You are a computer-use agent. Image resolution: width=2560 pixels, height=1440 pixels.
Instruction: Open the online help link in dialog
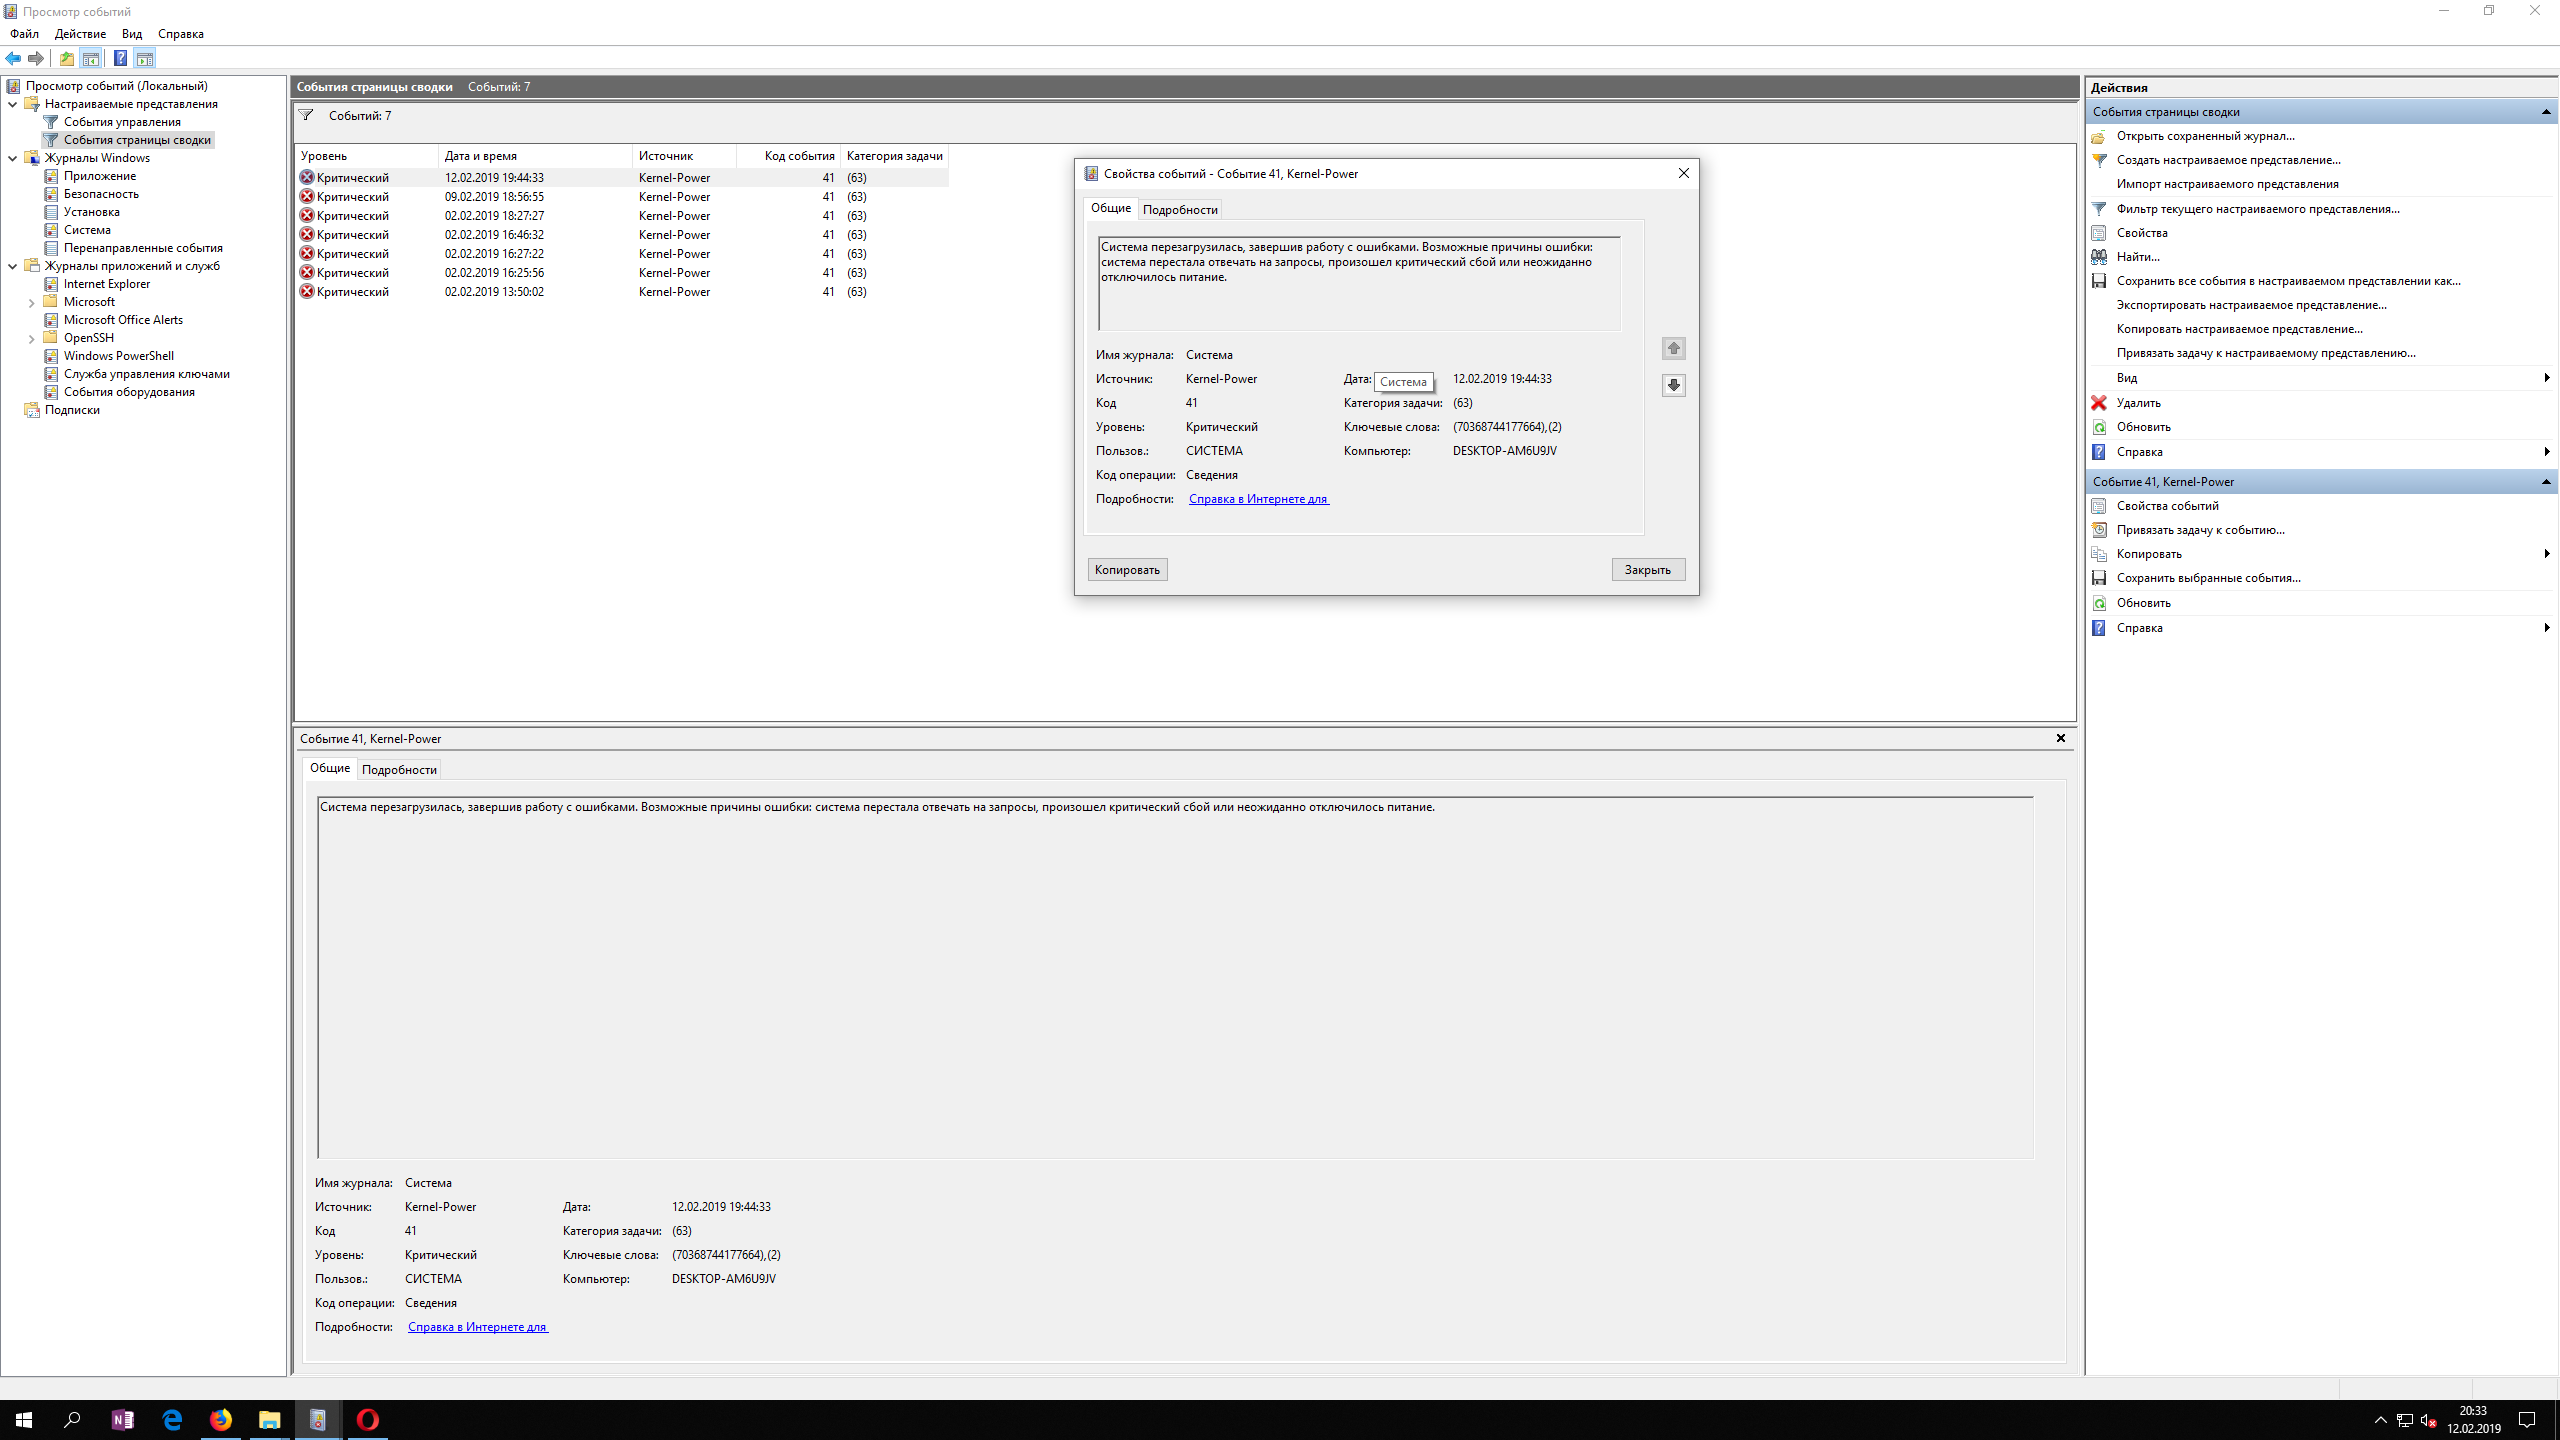point(1258,499)
